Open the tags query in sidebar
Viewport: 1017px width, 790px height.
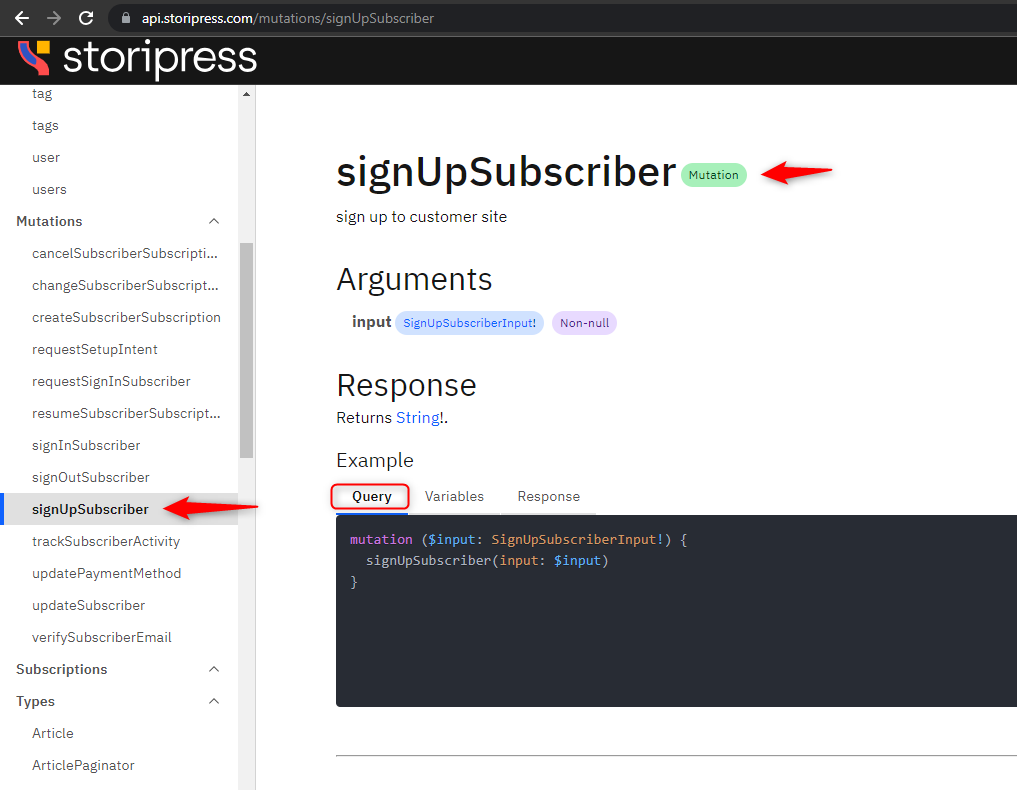tap(45, 125)
